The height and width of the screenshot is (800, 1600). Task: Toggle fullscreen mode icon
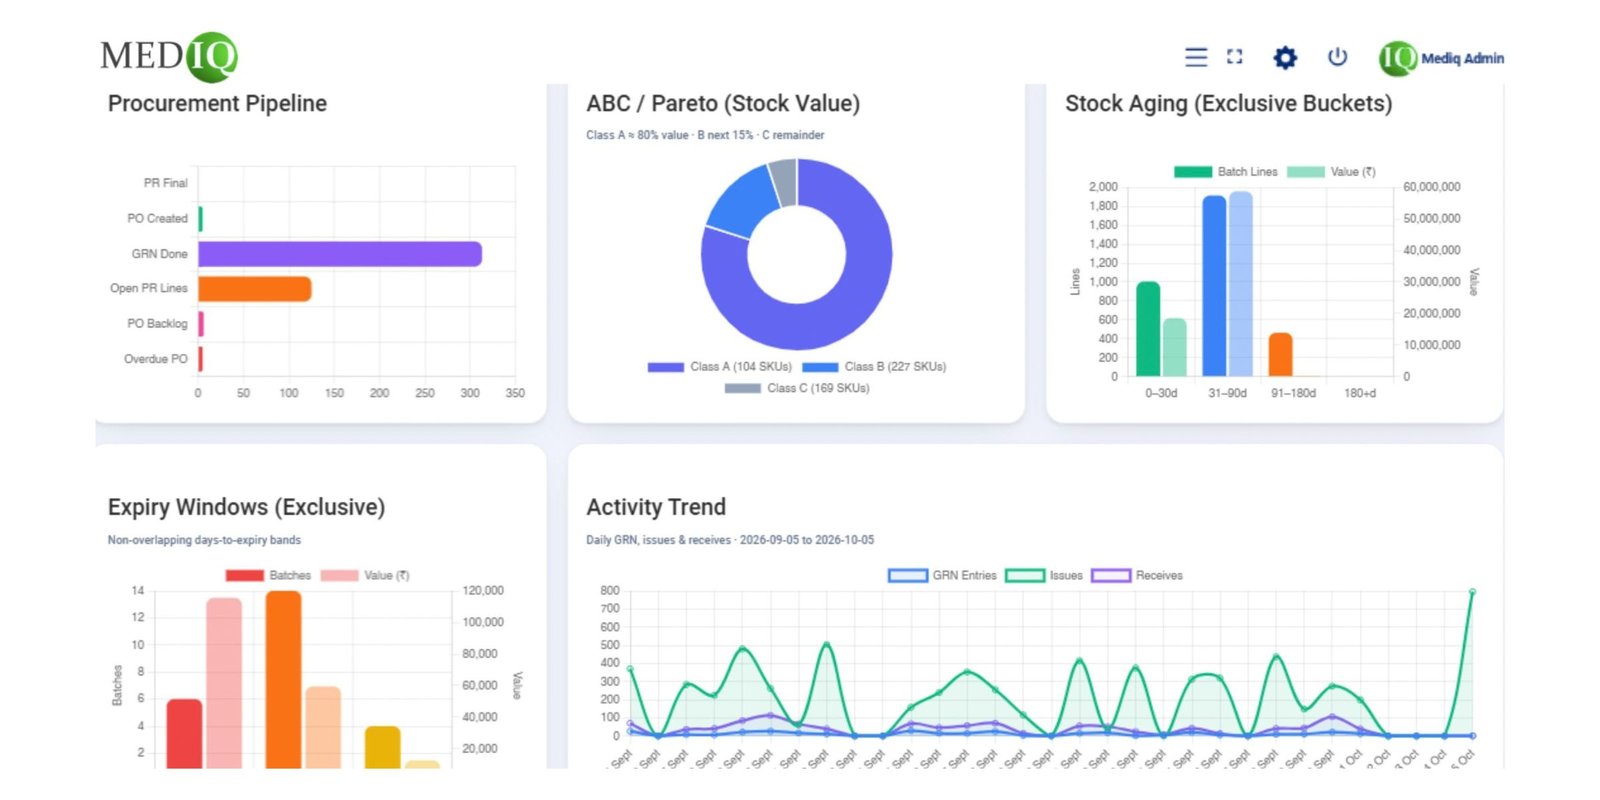click(x=1235, y=57)
